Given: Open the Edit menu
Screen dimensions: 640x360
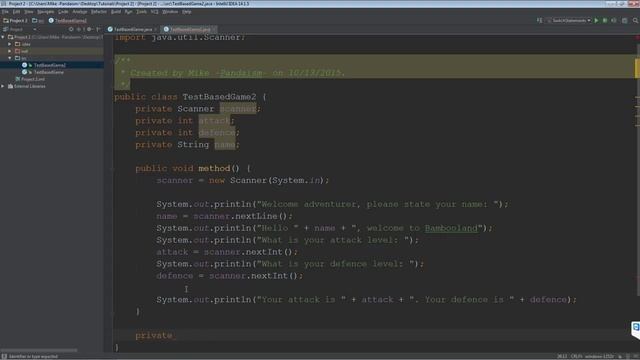Looking at the screenshot, I should point(16,12).
